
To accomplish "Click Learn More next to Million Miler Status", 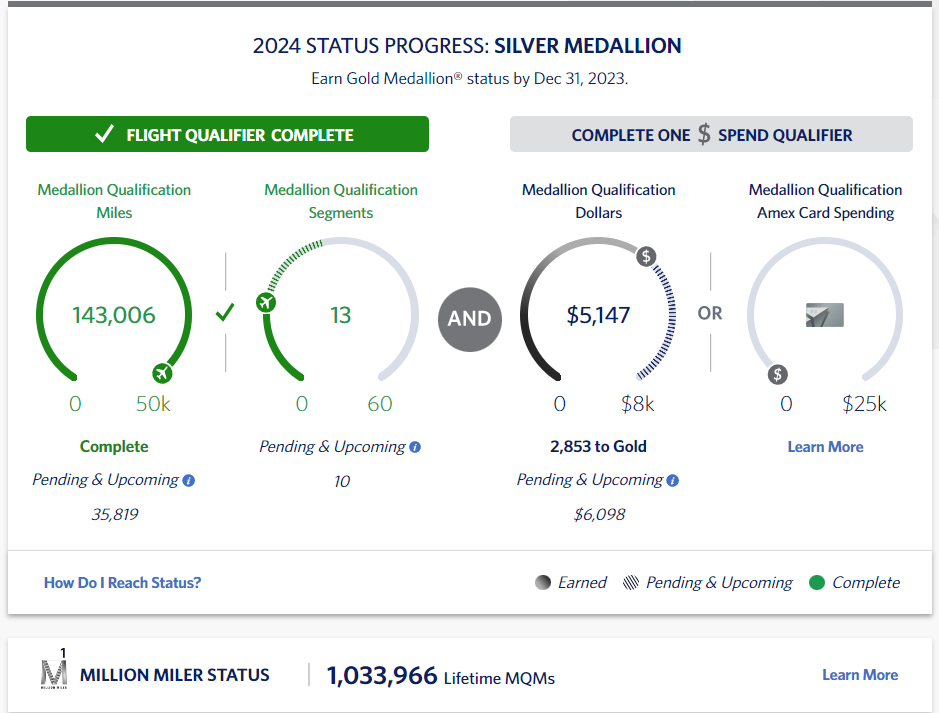I will 859,674.
